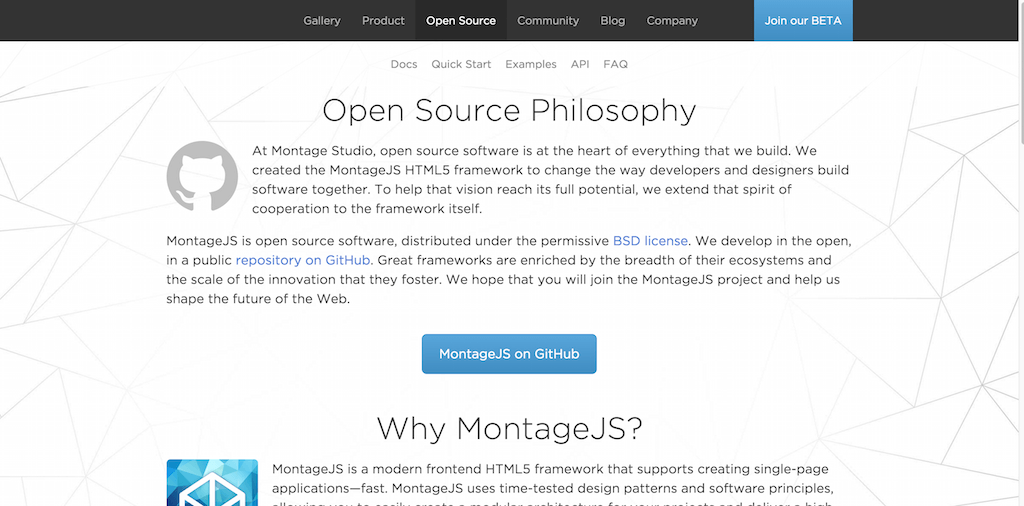Open the Product nav item
This screenshot has height=506, width=1024.
pos(383,20)
